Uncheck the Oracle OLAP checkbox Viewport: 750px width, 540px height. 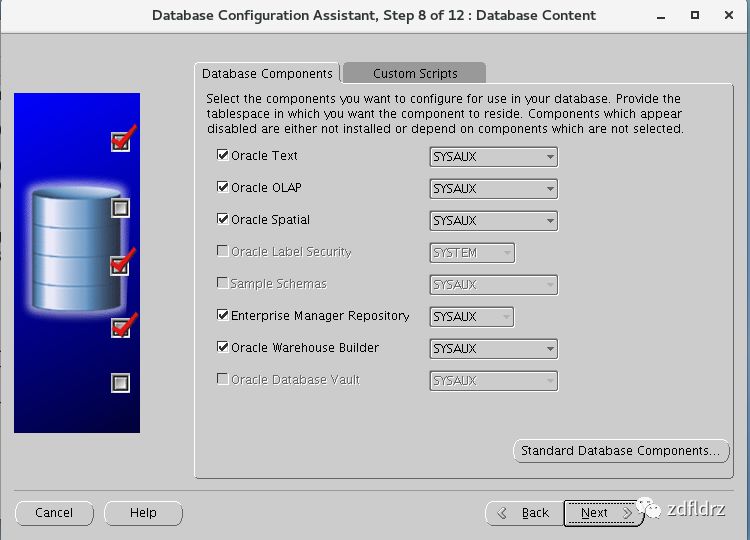(x=222, y=187)
